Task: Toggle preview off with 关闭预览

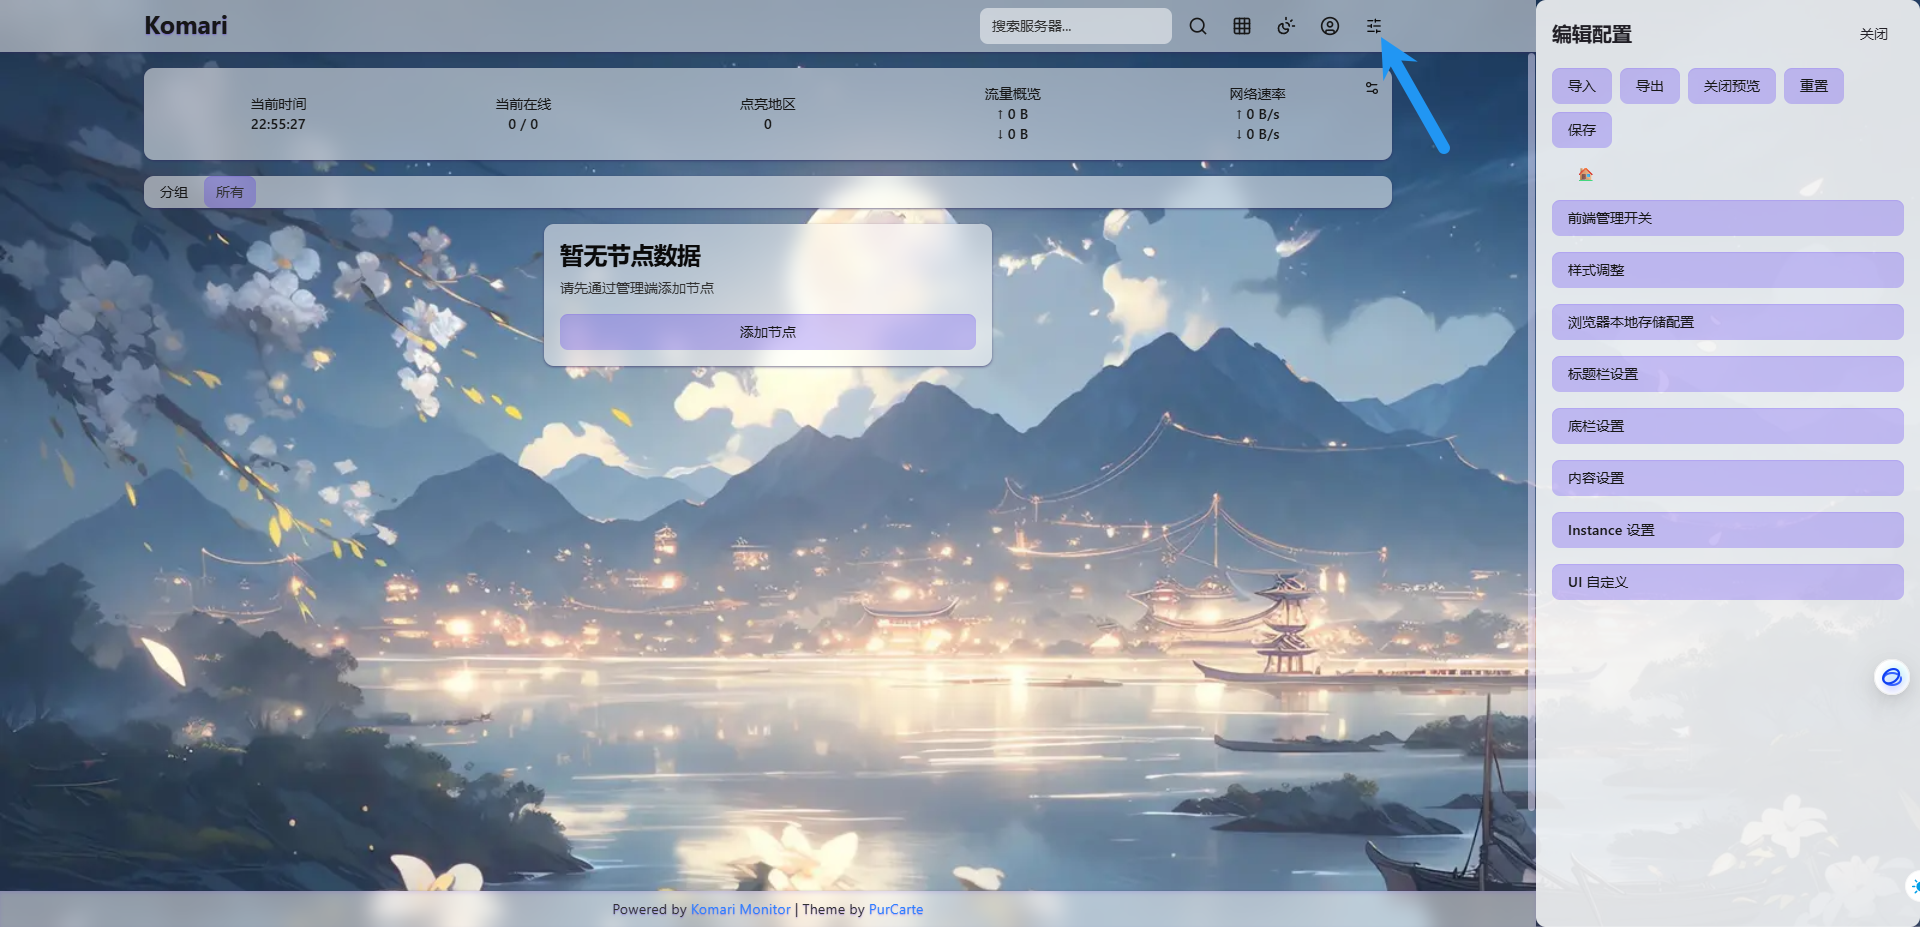Action: pos(1731,86)
